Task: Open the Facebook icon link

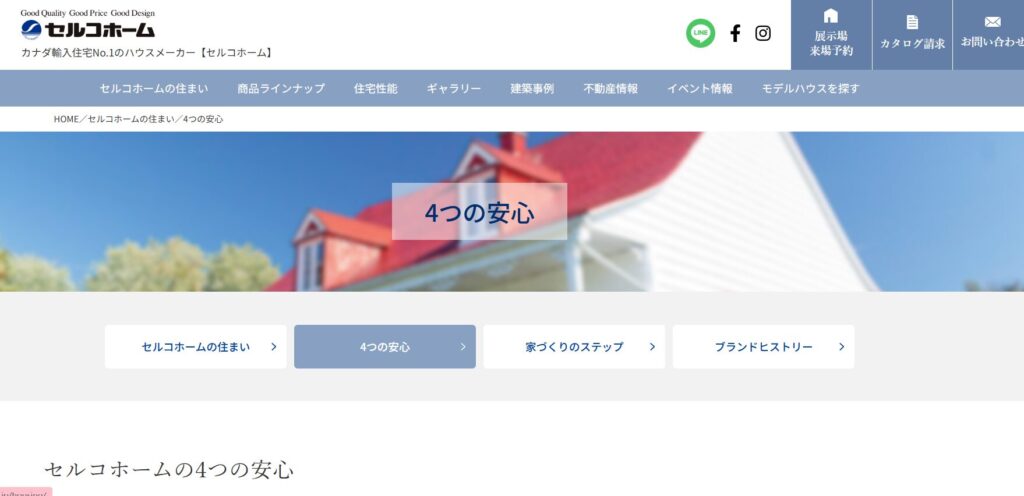Action: click(x=735, y=33)
